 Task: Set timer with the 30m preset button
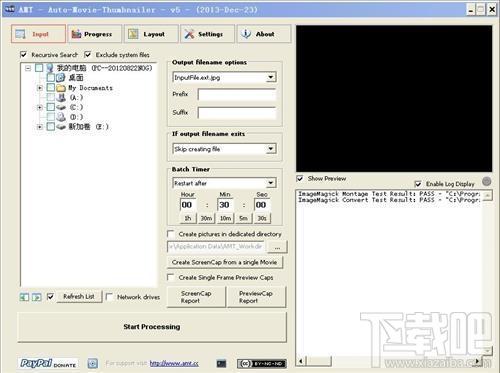click(x=206, y=218)
